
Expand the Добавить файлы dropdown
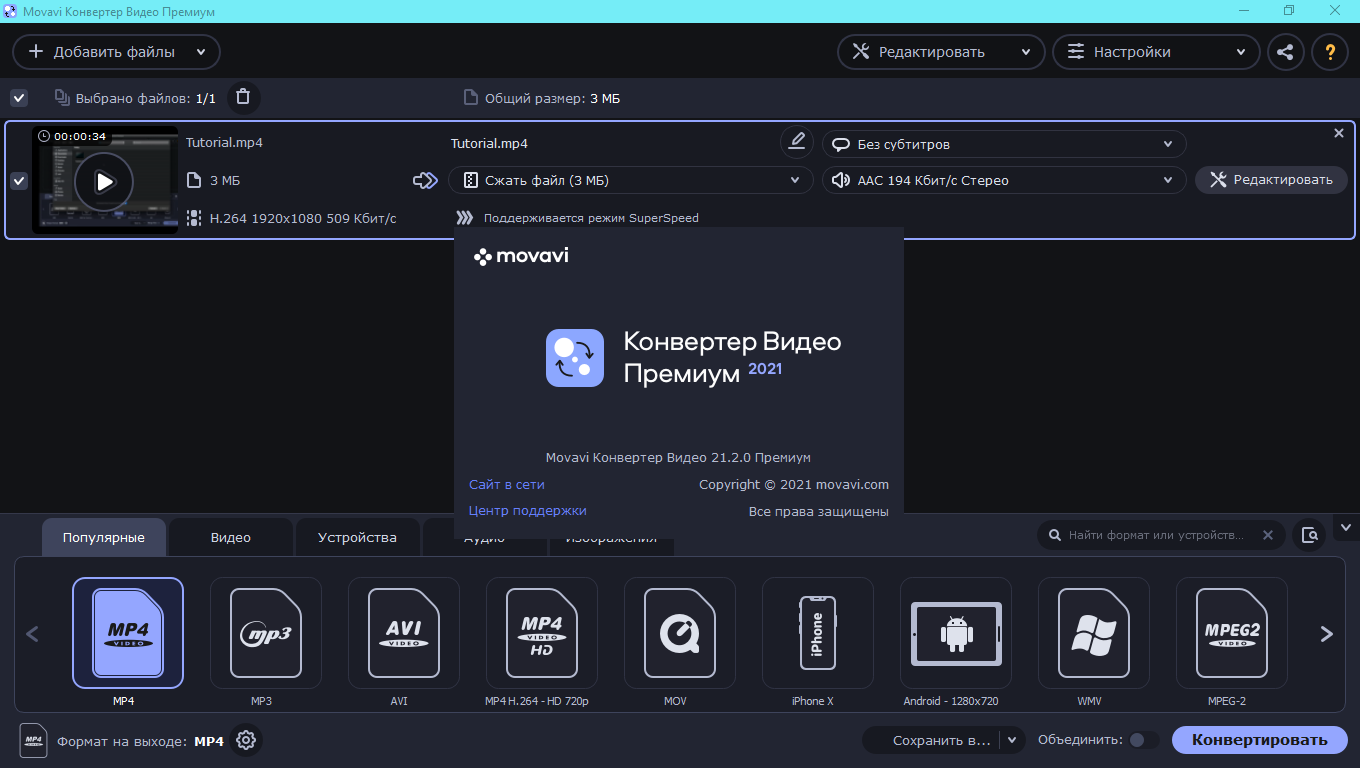click(201, 52)
